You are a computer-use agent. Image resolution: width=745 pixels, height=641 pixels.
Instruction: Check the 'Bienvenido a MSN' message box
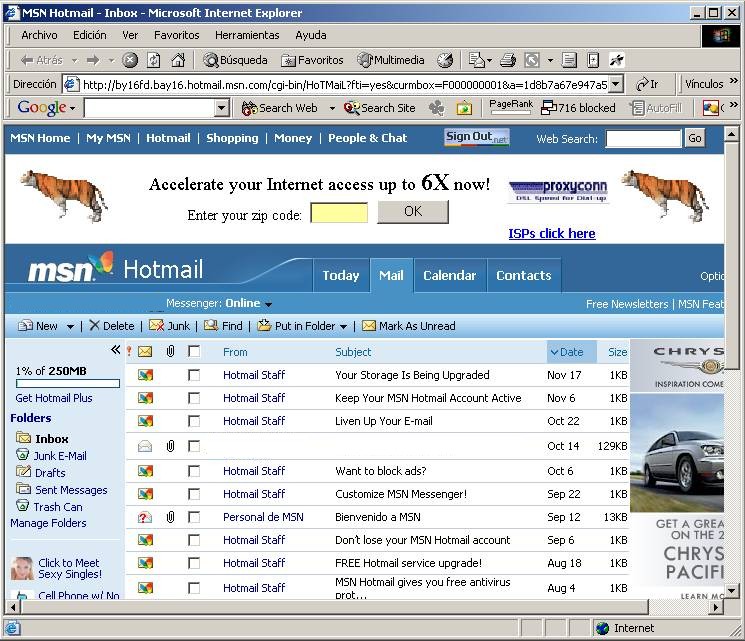point(194,517)
